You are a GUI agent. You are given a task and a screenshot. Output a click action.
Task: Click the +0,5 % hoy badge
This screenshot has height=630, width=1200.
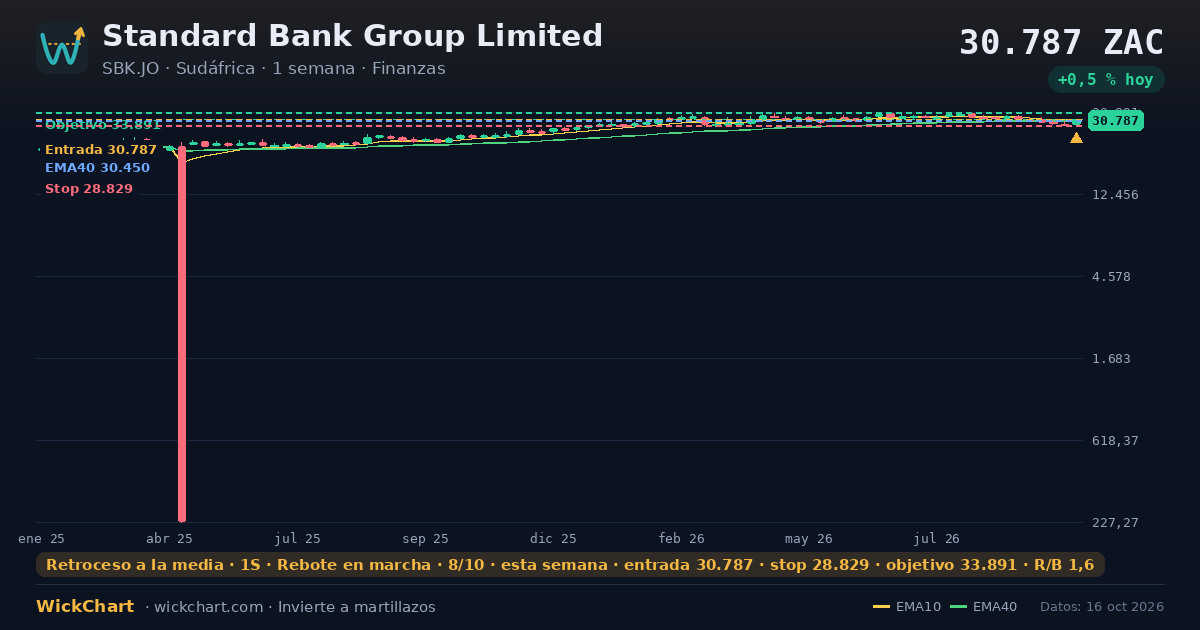[x=1105, y=80]
